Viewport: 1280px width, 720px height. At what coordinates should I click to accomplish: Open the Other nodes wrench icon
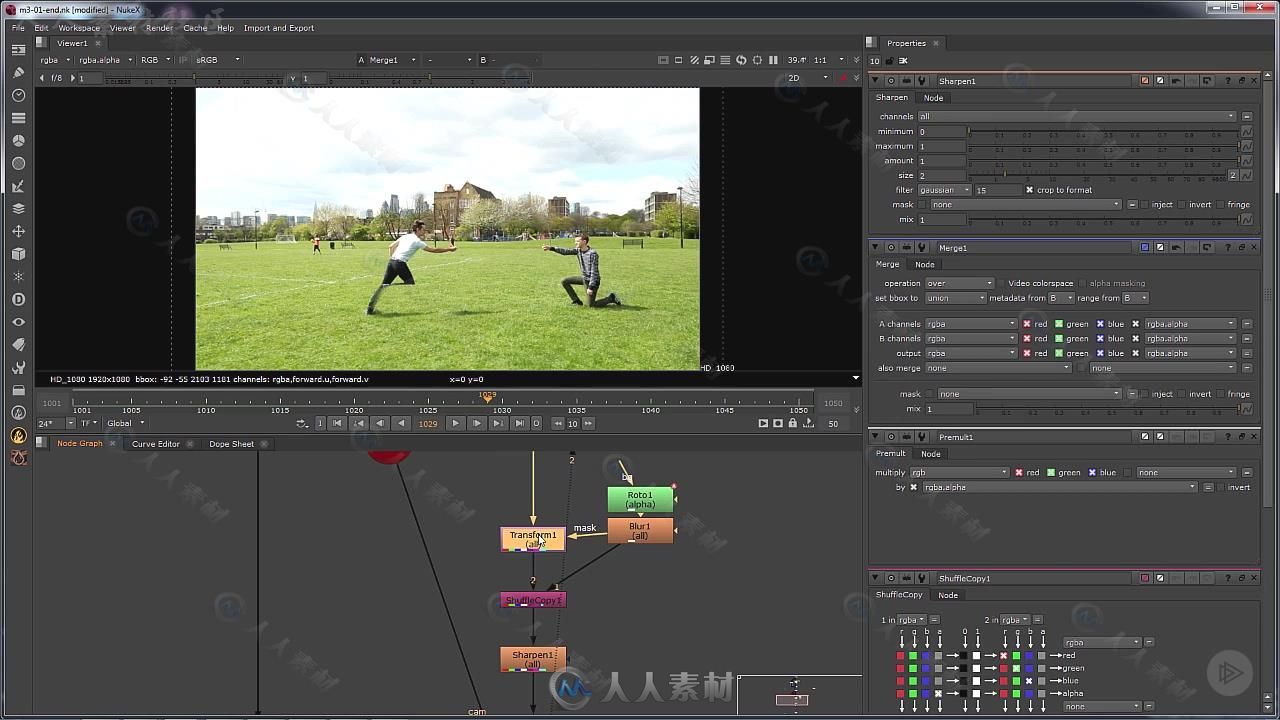(18, 367)
